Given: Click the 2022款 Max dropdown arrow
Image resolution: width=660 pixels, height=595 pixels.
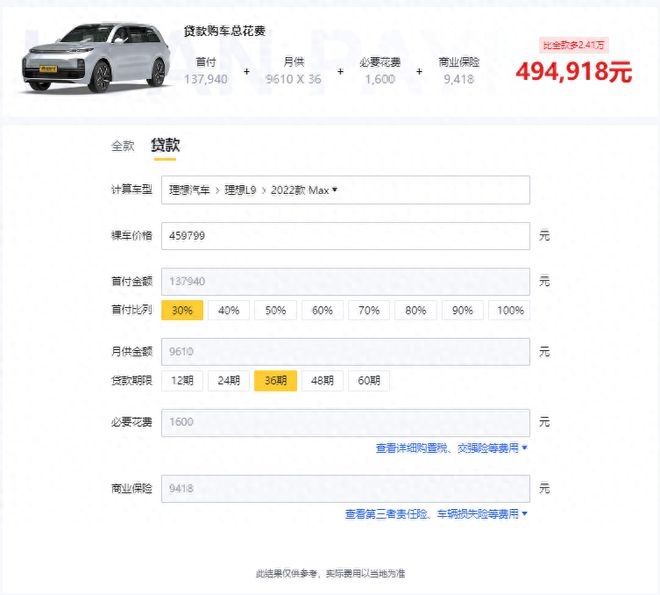Looking at the screenshot, I should [x=335, y=190].
